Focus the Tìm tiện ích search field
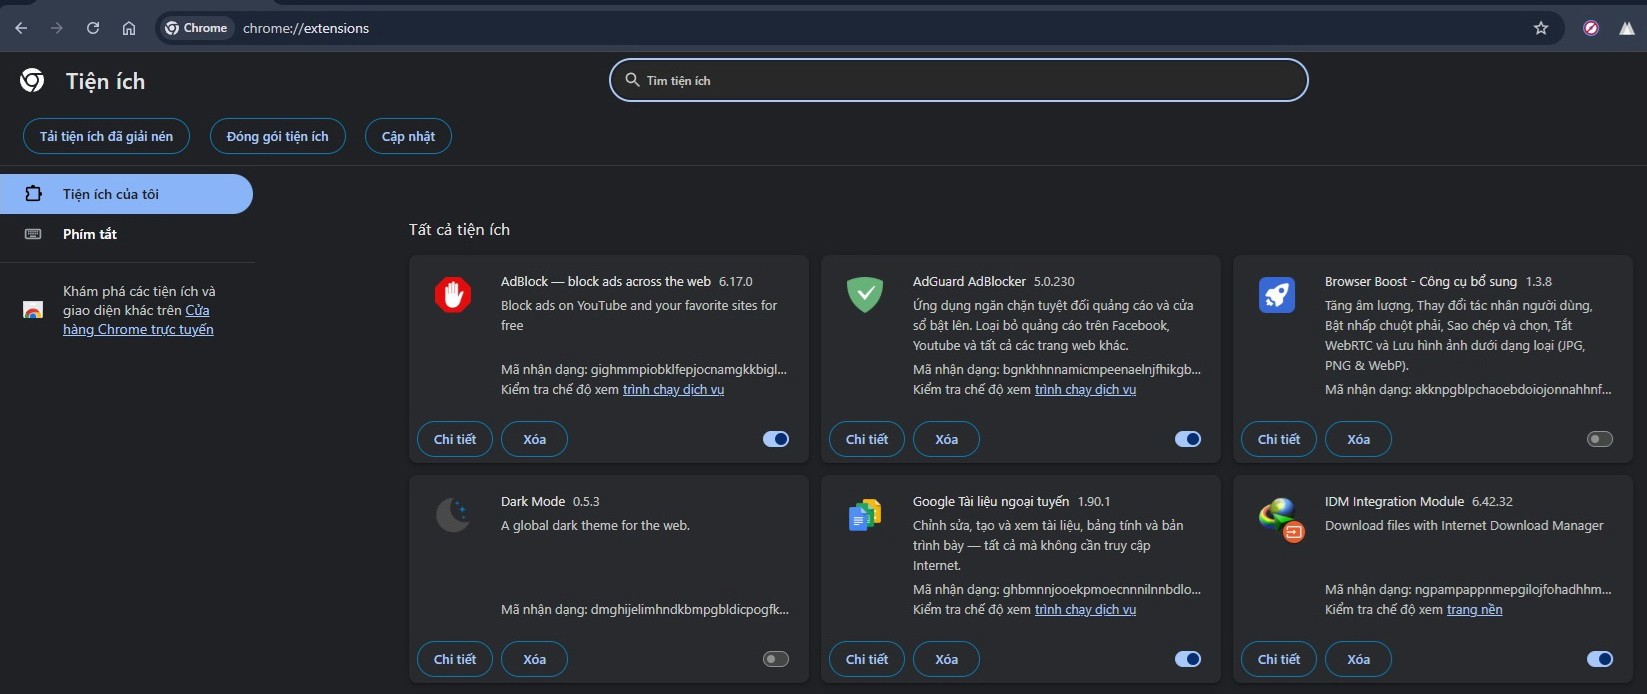This screenshot has width=1647, height=694. coord(958,80)
